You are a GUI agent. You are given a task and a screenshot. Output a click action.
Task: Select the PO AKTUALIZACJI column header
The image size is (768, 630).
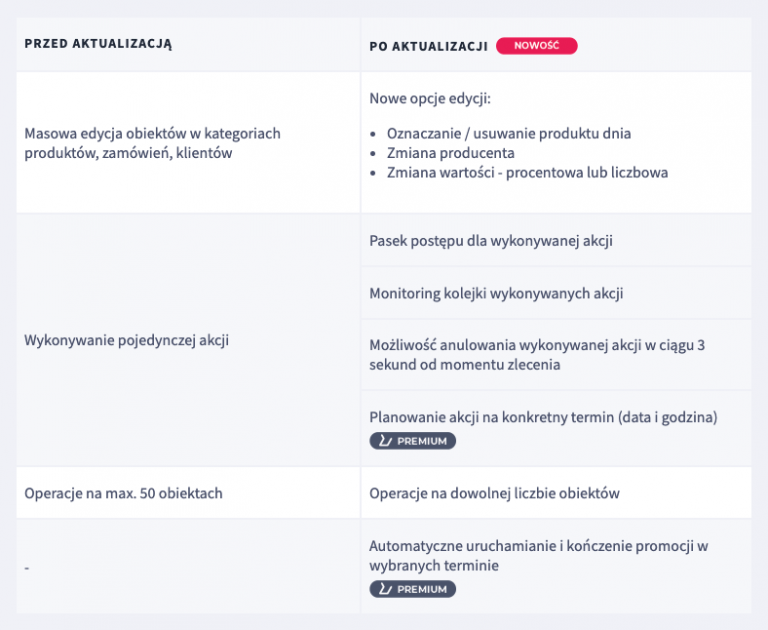(x=428, y=46)
